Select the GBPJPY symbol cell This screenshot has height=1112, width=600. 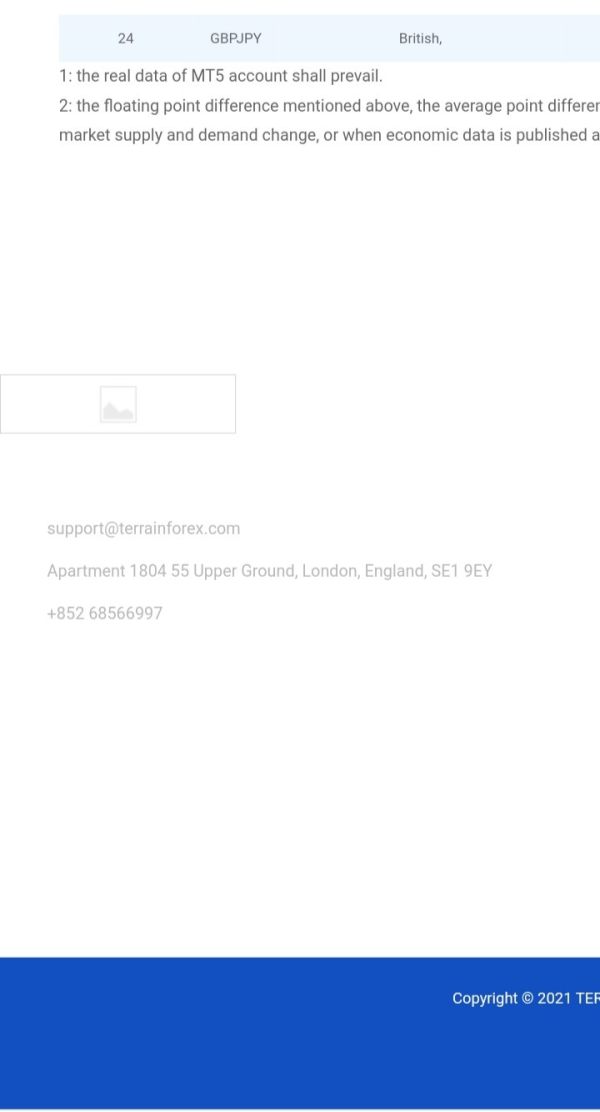point(235,38)
